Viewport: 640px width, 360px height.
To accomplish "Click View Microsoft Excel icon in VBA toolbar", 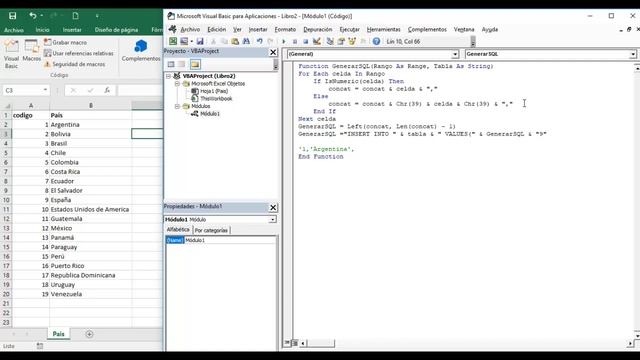I will [173, 41].
